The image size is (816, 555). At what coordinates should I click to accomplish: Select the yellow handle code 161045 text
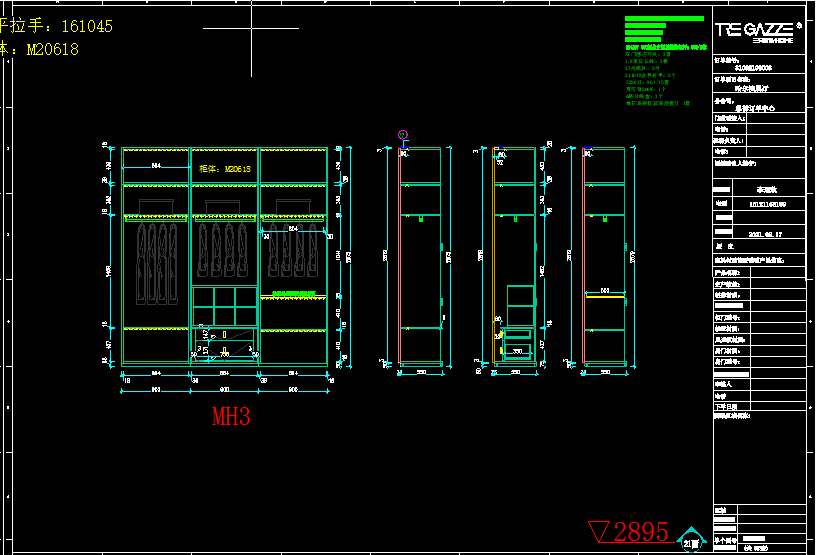click(58, 27)
